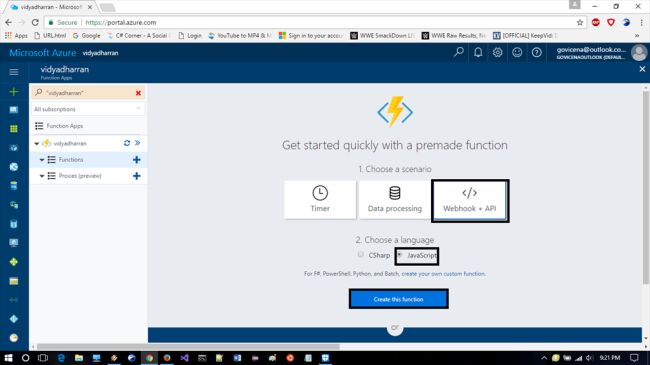Viewport: 650px width, 365px height.
Task: Add a new function with Functions plus
Action: 136,160
